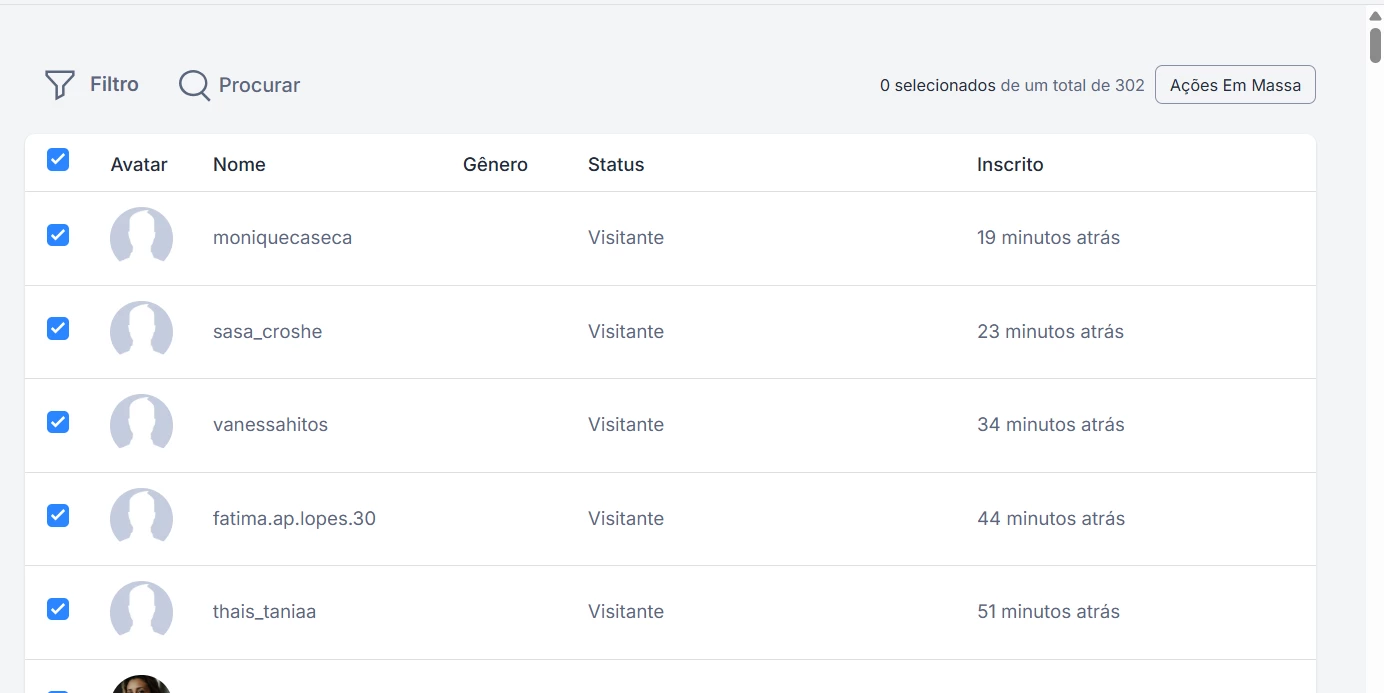This screenshot has height=693, width=1384.
Task: Click the Status column header
Action: tap(616, 165)
